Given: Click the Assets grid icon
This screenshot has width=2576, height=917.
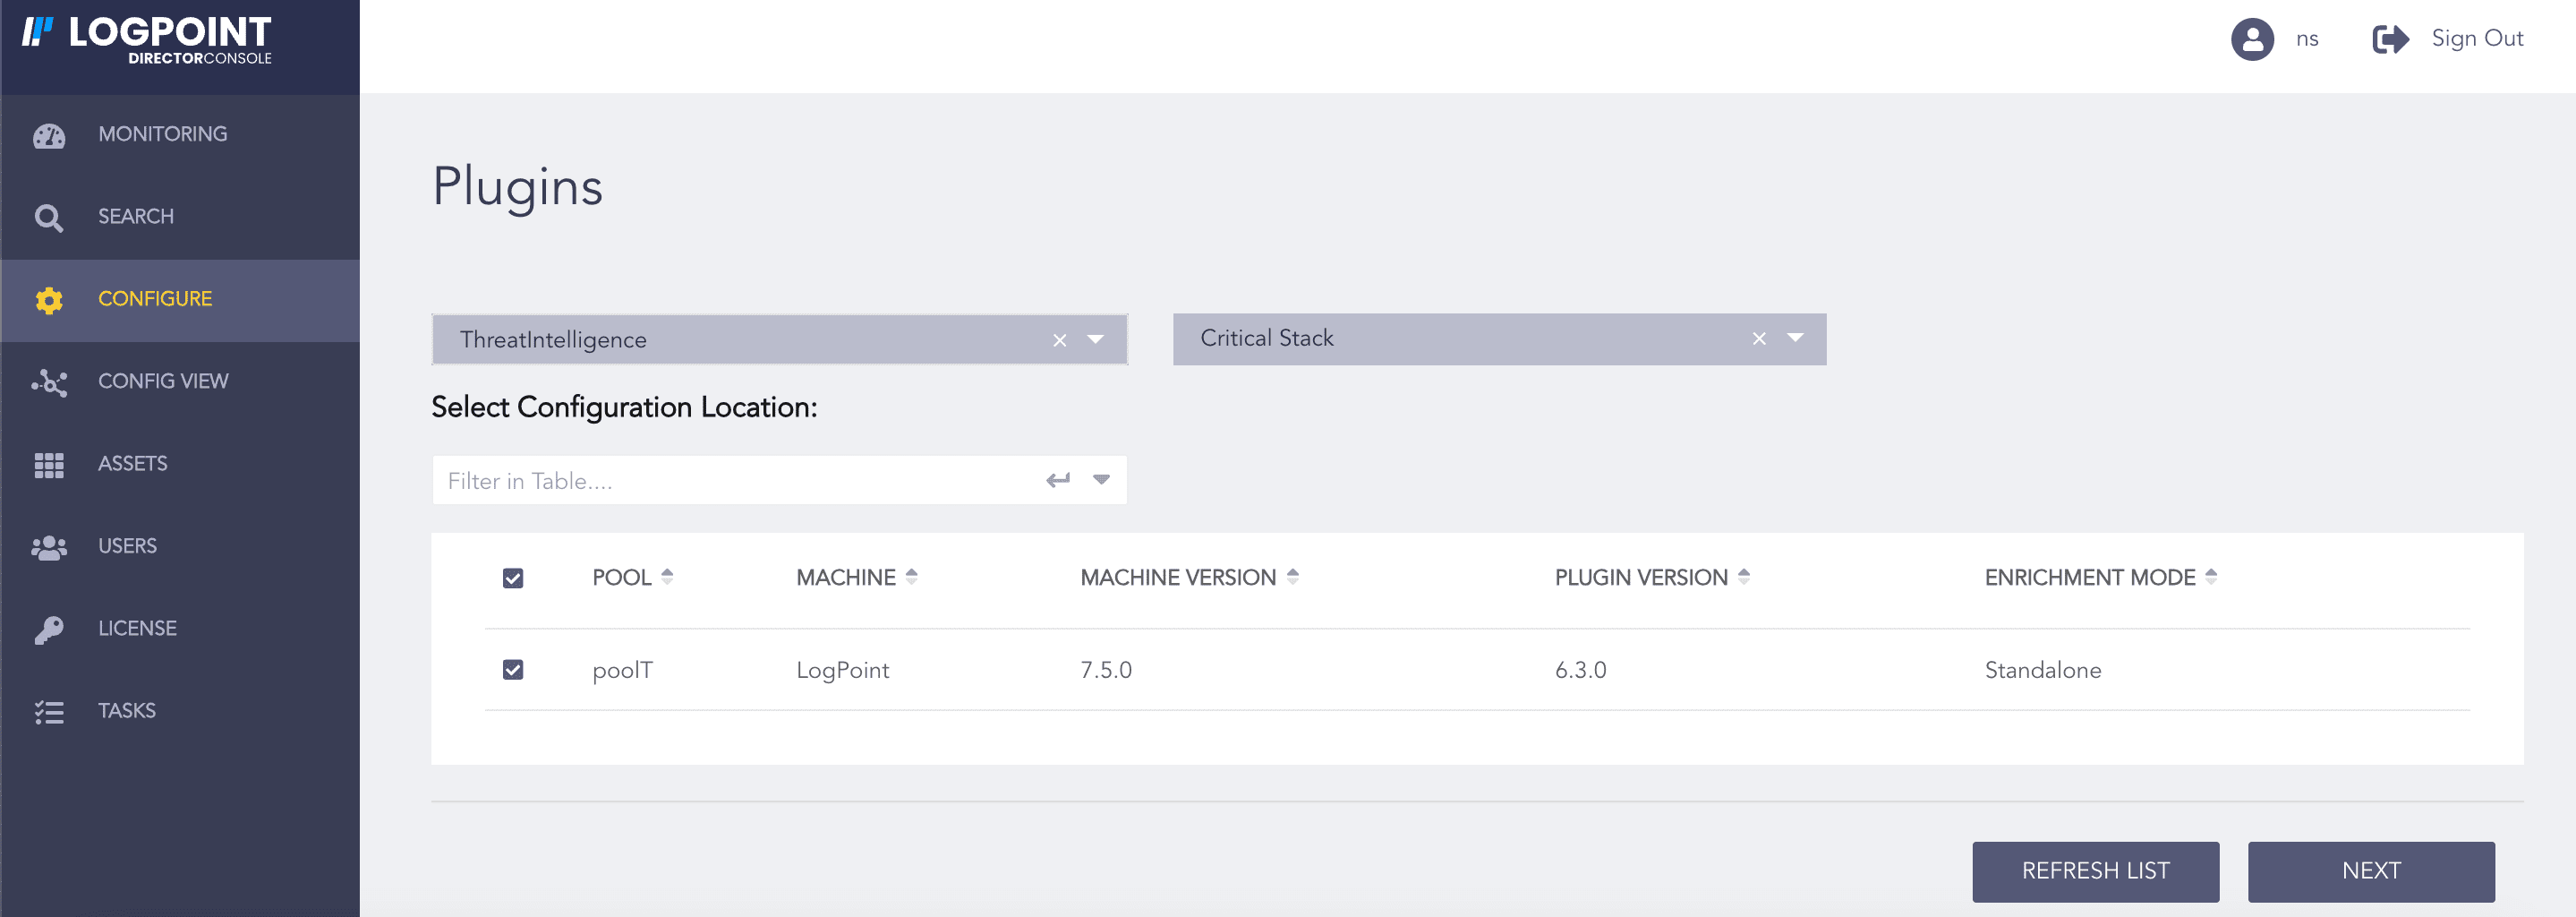Looking at the screenshot, I should pyautogui.click(x=49, y=464).
